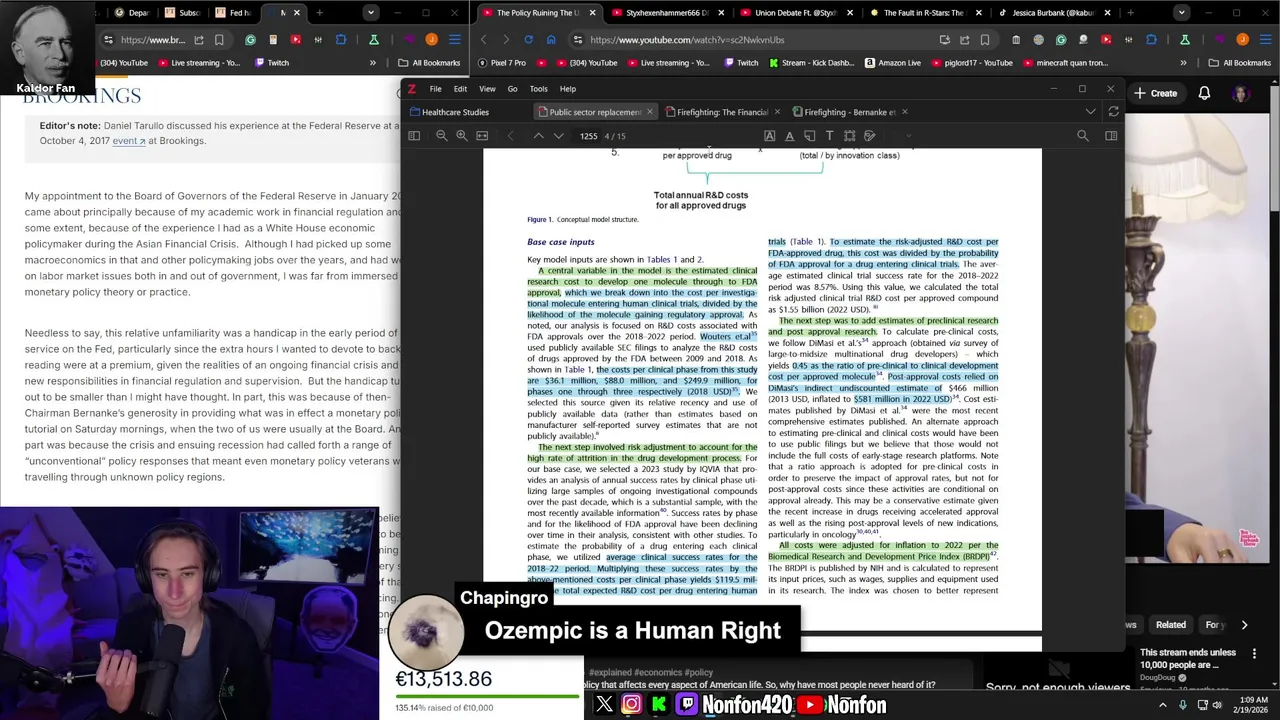Open new tab in YouTube browser window

coord(1131,13)
